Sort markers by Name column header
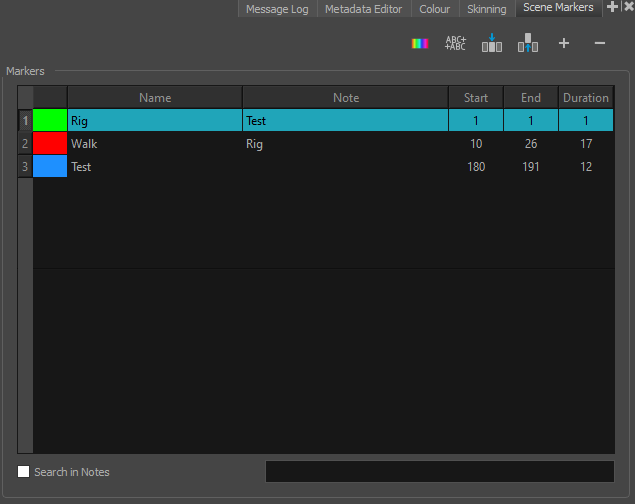This screenshot has height=504, width=635. click(x=155, y=98)
